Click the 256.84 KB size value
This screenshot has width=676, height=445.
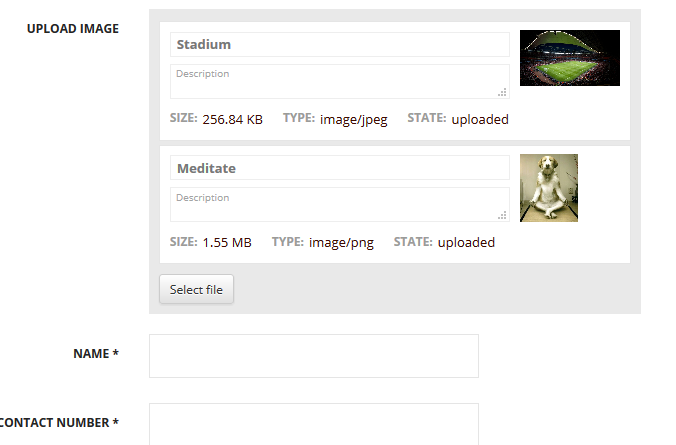(x=232, y=119)
